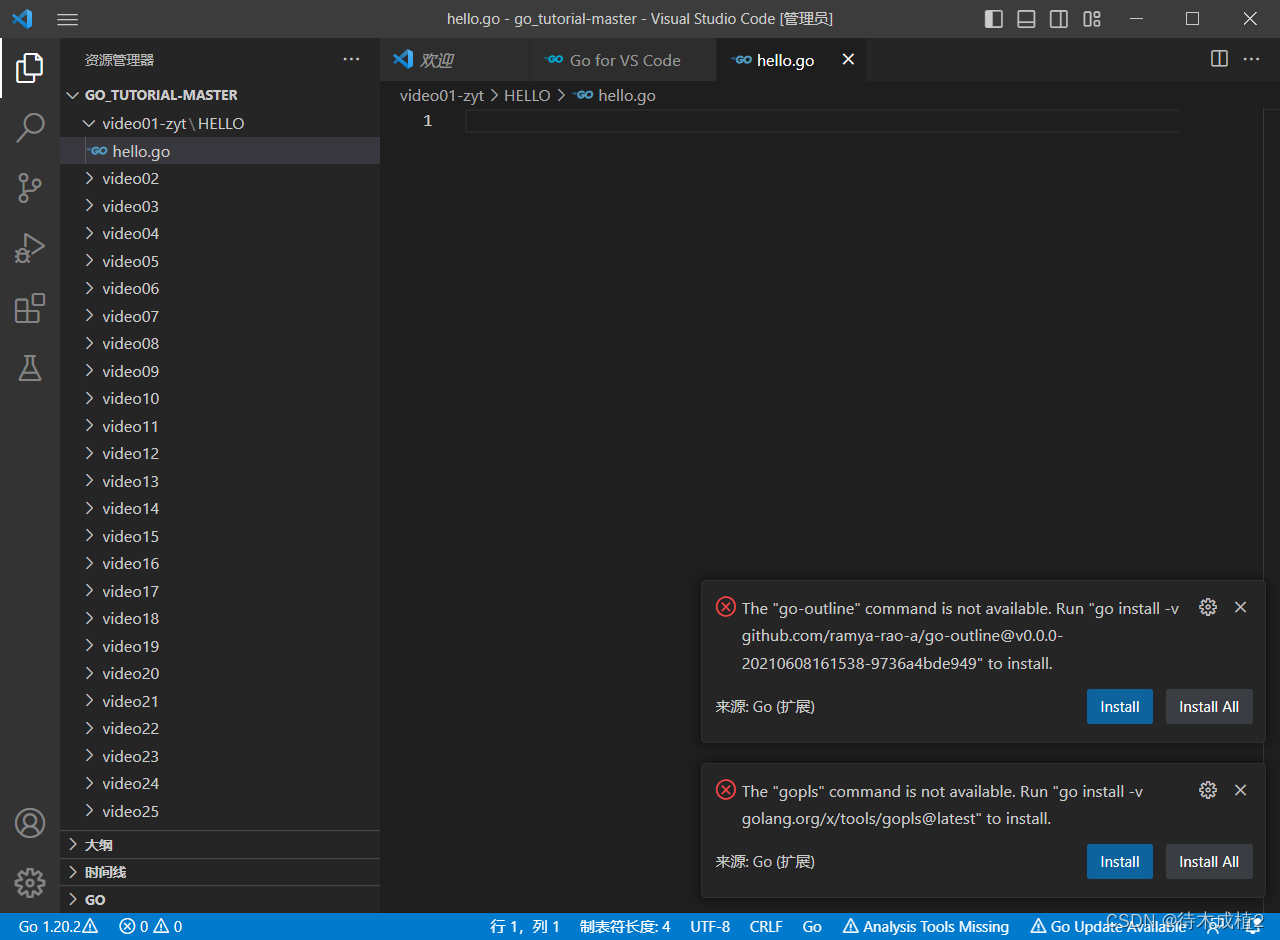Click Go Update Available status item
This screenshot has height=940, width=1280.
[1108, 927]
